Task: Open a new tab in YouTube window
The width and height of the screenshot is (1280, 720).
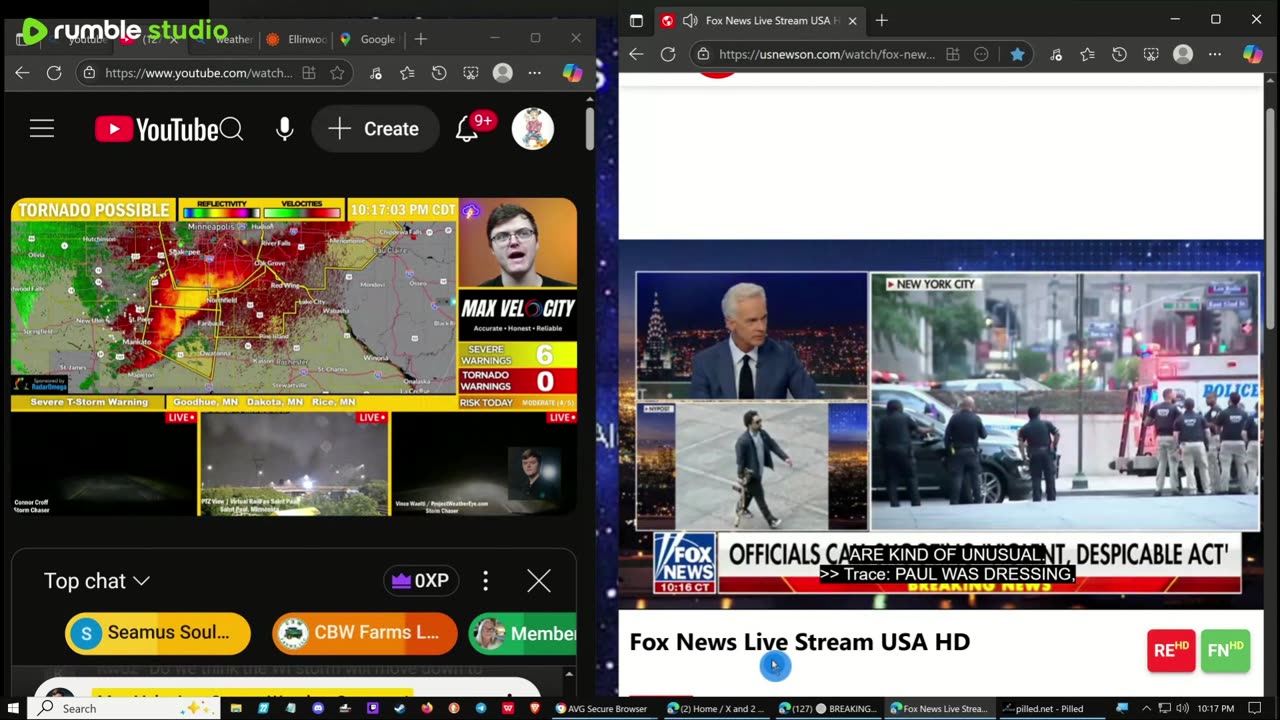Action: (x=421, y=39)
